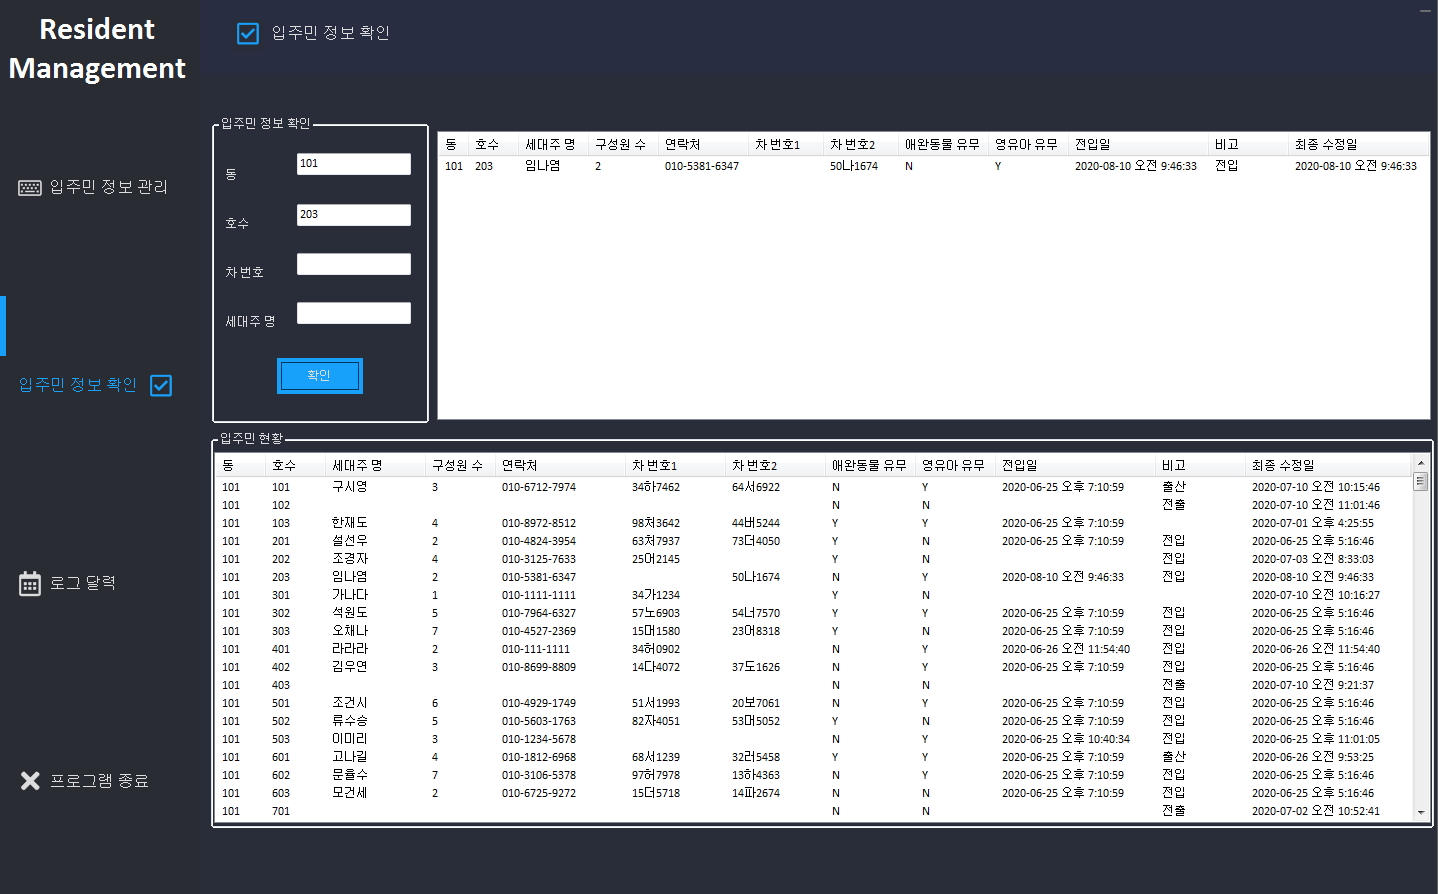Select the 설선우 row in the resident list
Viewport: 1438px width, 894px height.
pos(500,541)
